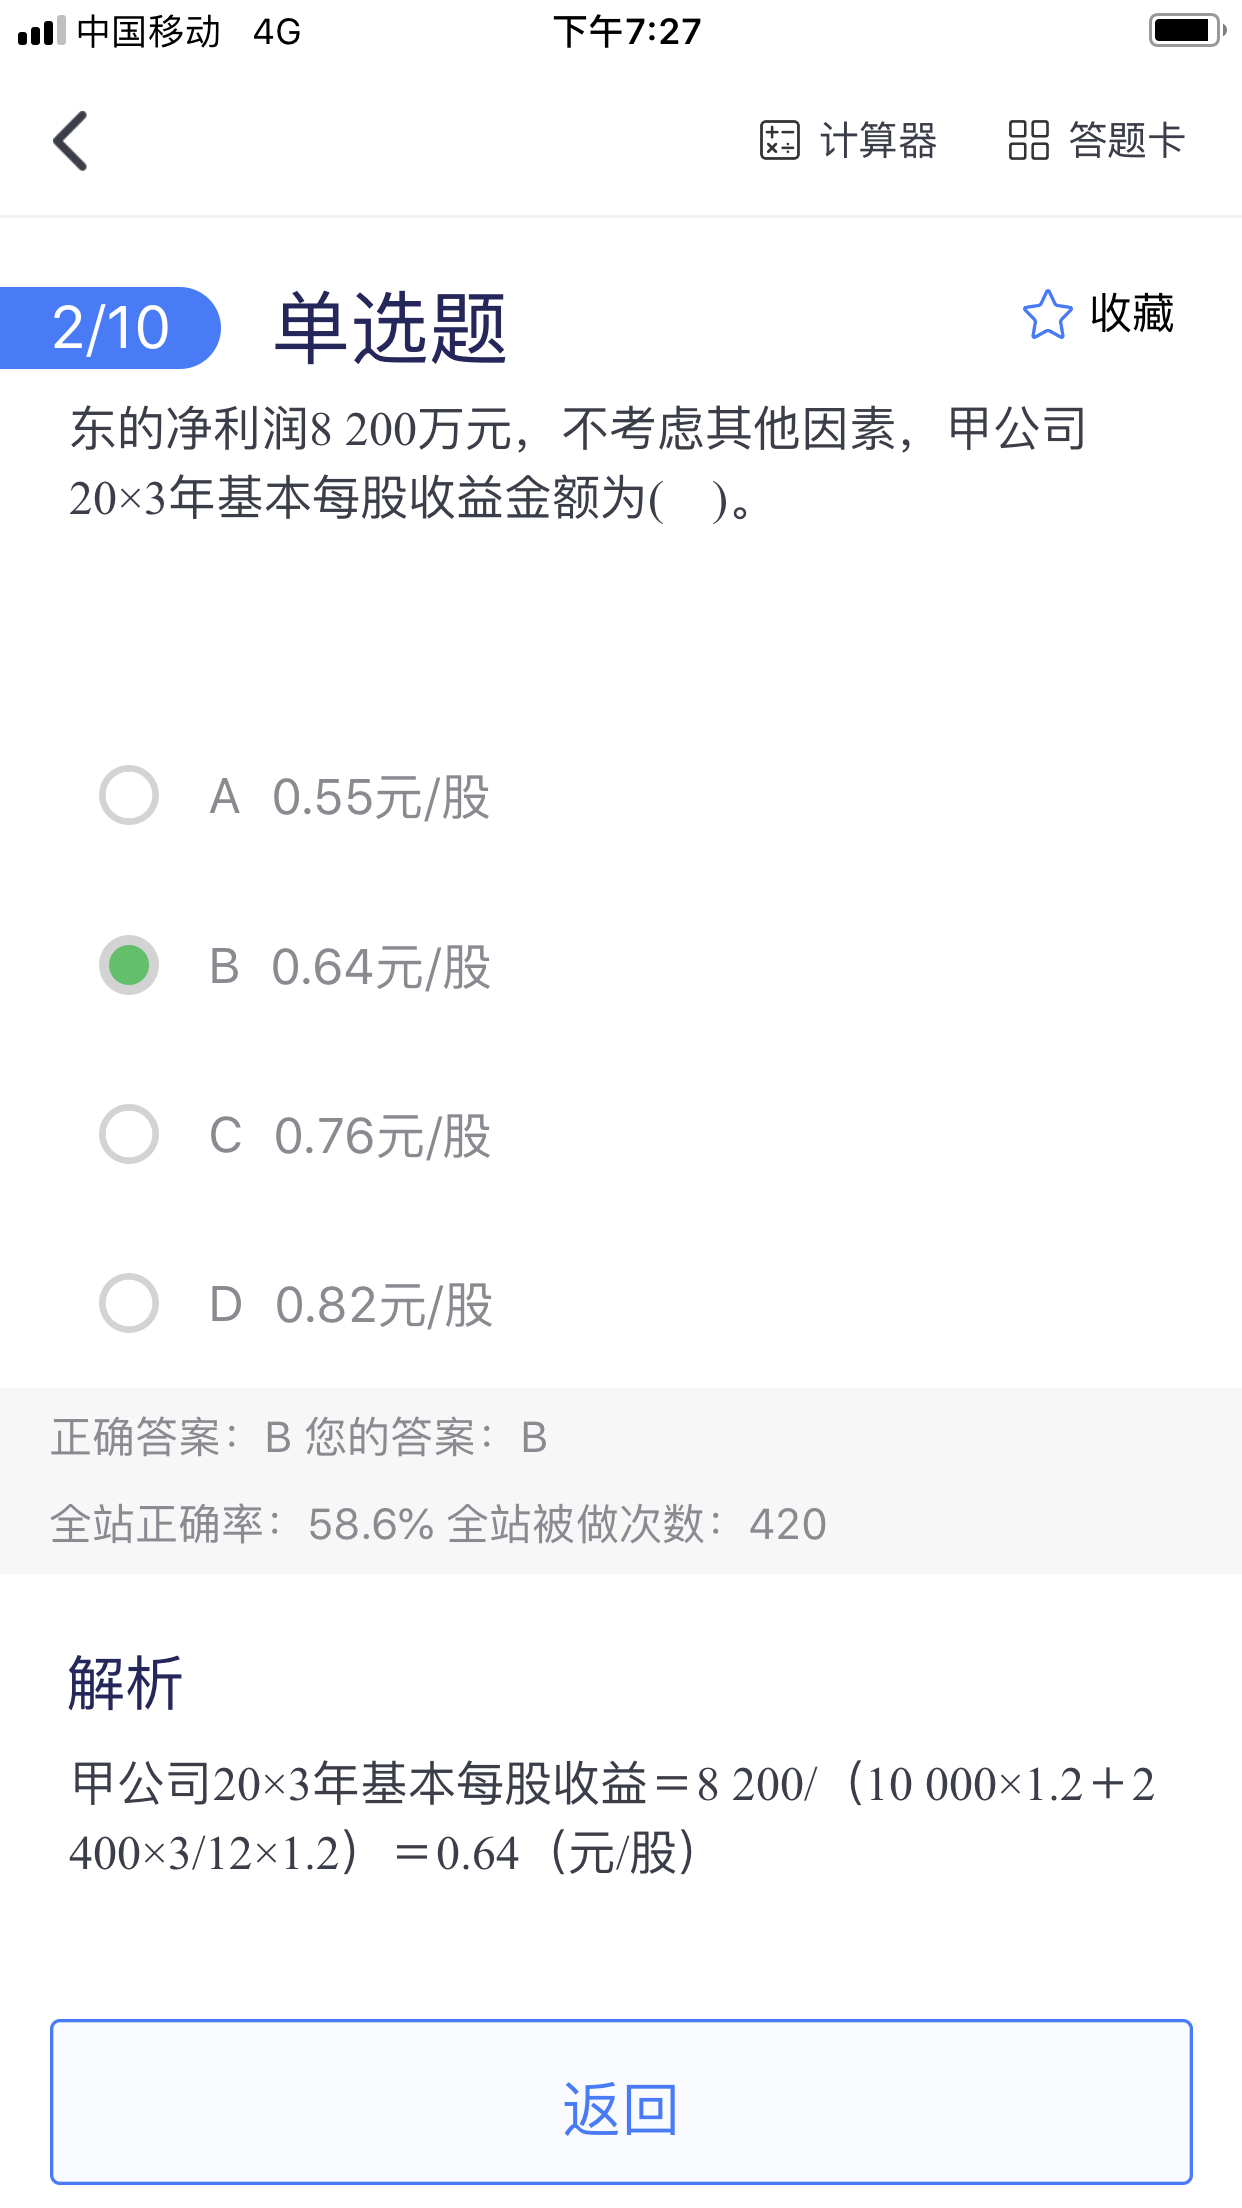Select radio option A
1242x2208 pixels.
coord(129,796)
